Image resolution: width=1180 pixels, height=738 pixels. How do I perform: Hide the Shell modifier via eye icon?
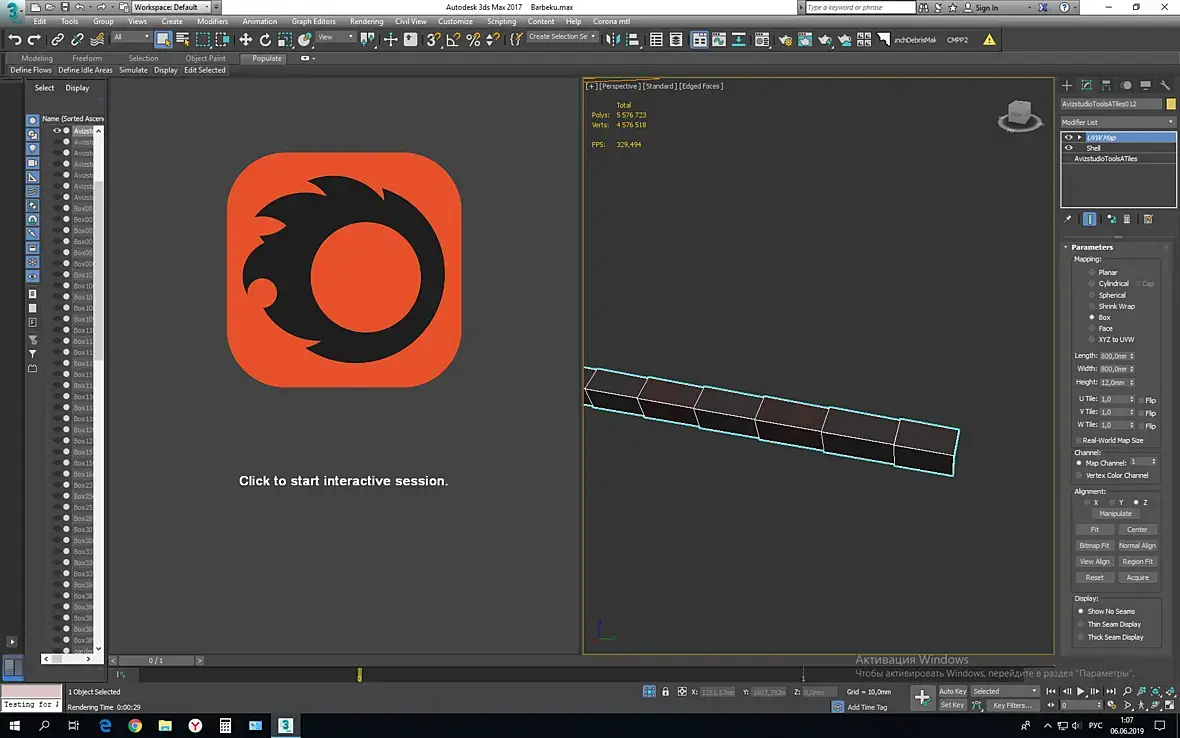point(1069,148)
